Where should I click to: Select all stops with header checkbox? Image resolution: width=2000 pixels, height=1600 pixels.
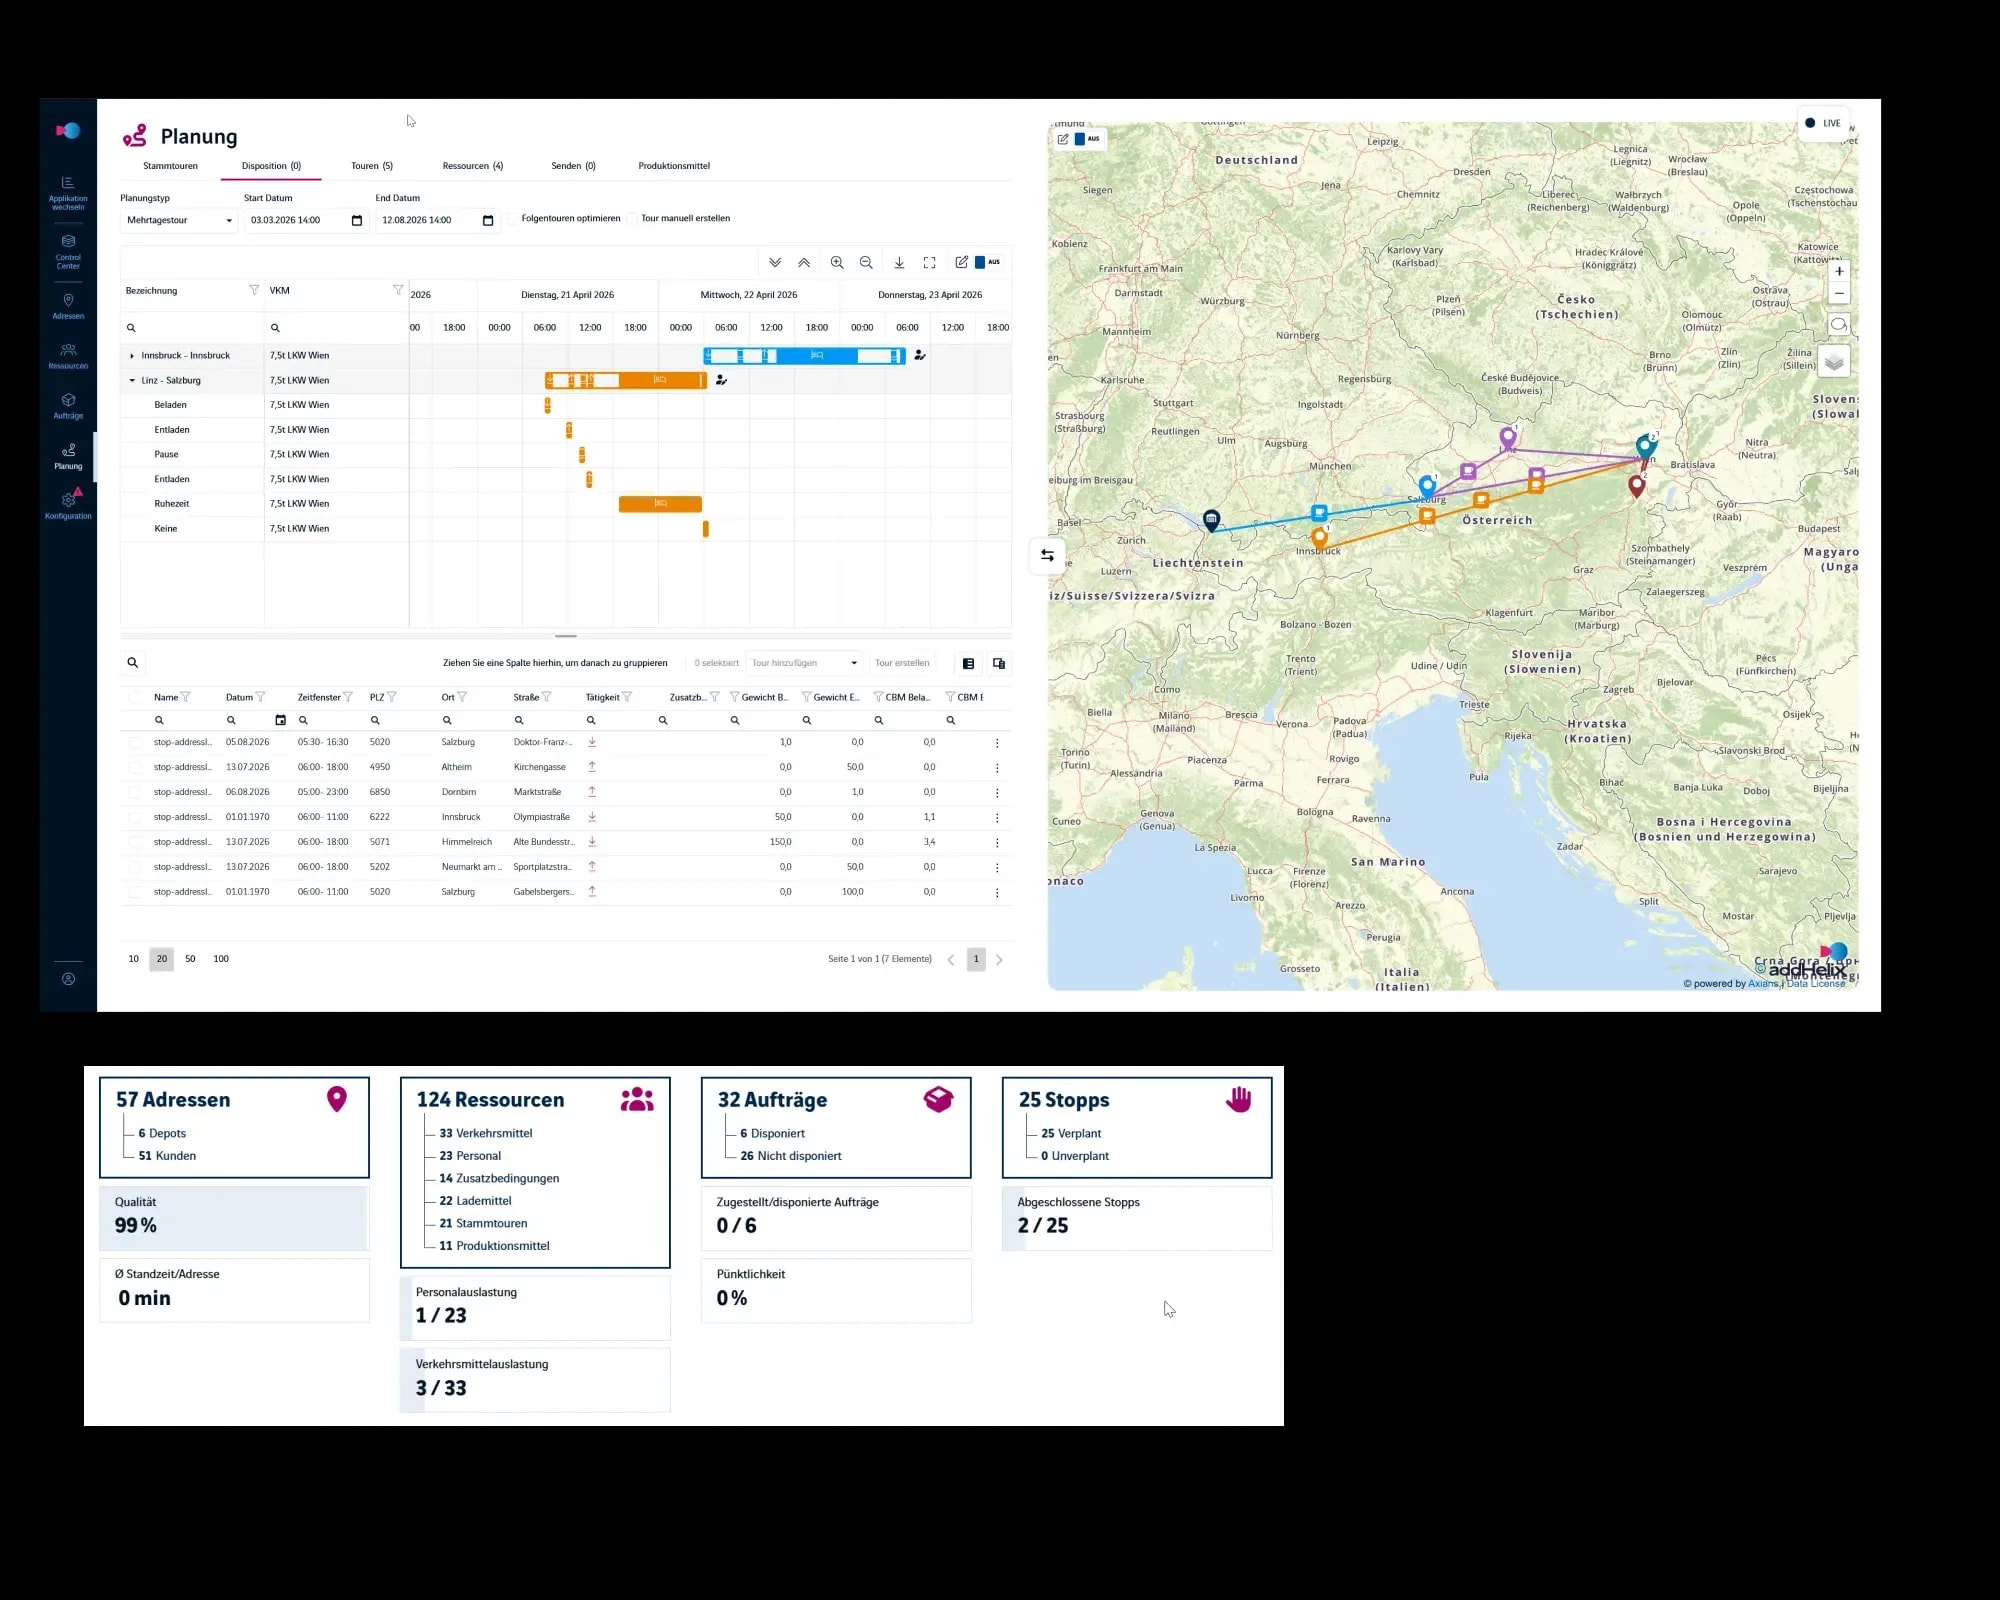pos(134,698)
